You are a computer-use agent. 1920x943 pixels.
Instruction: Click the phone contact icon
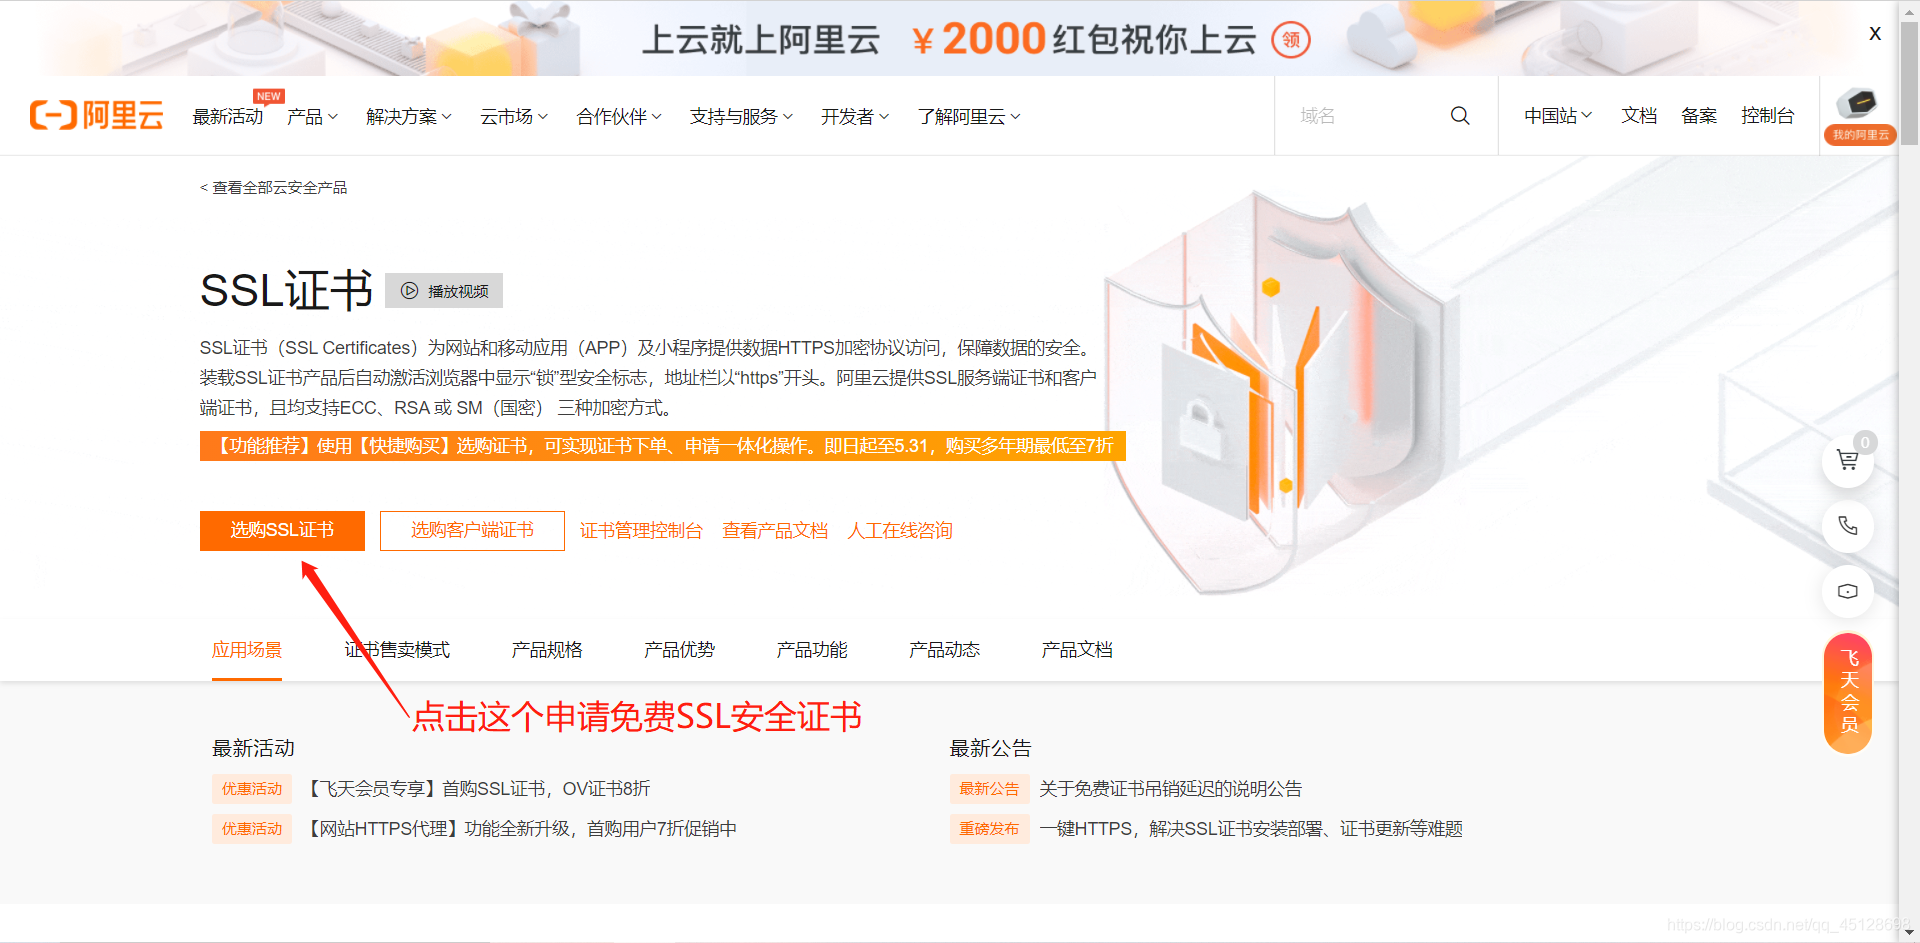[1847, 526]
